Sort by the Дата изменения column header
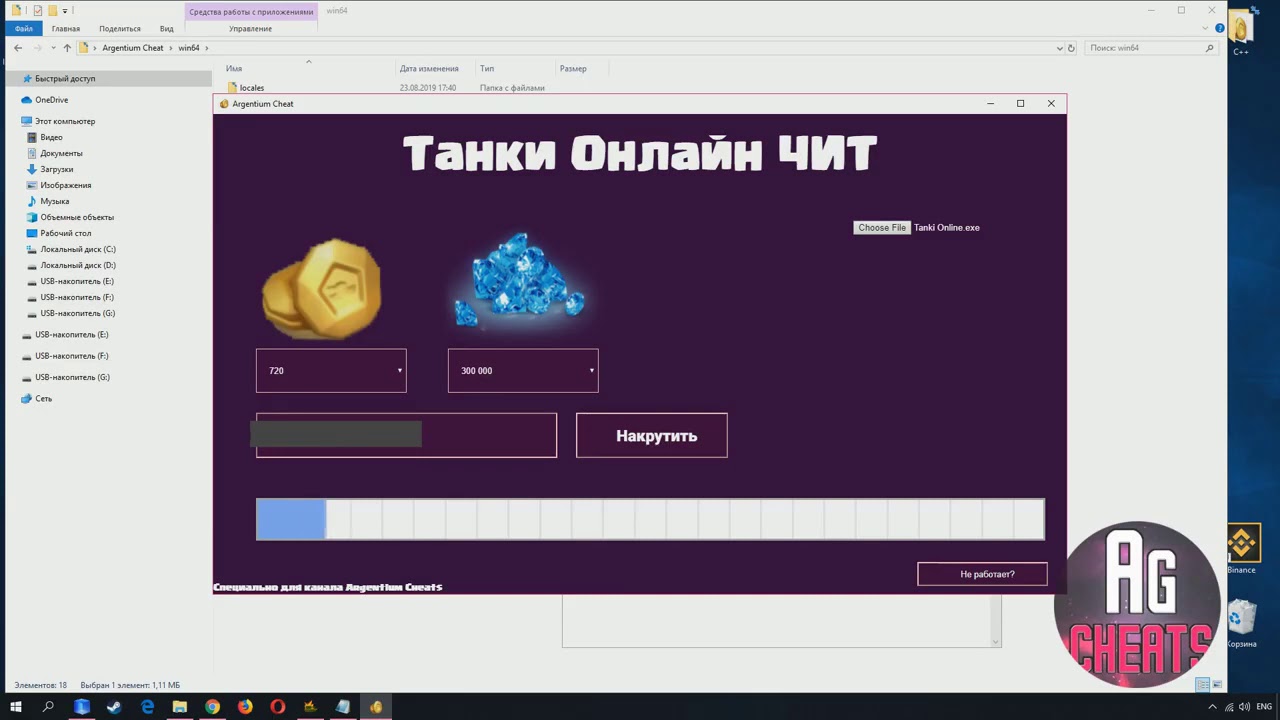Screen dimensions: 1280x720 point(429,69)
